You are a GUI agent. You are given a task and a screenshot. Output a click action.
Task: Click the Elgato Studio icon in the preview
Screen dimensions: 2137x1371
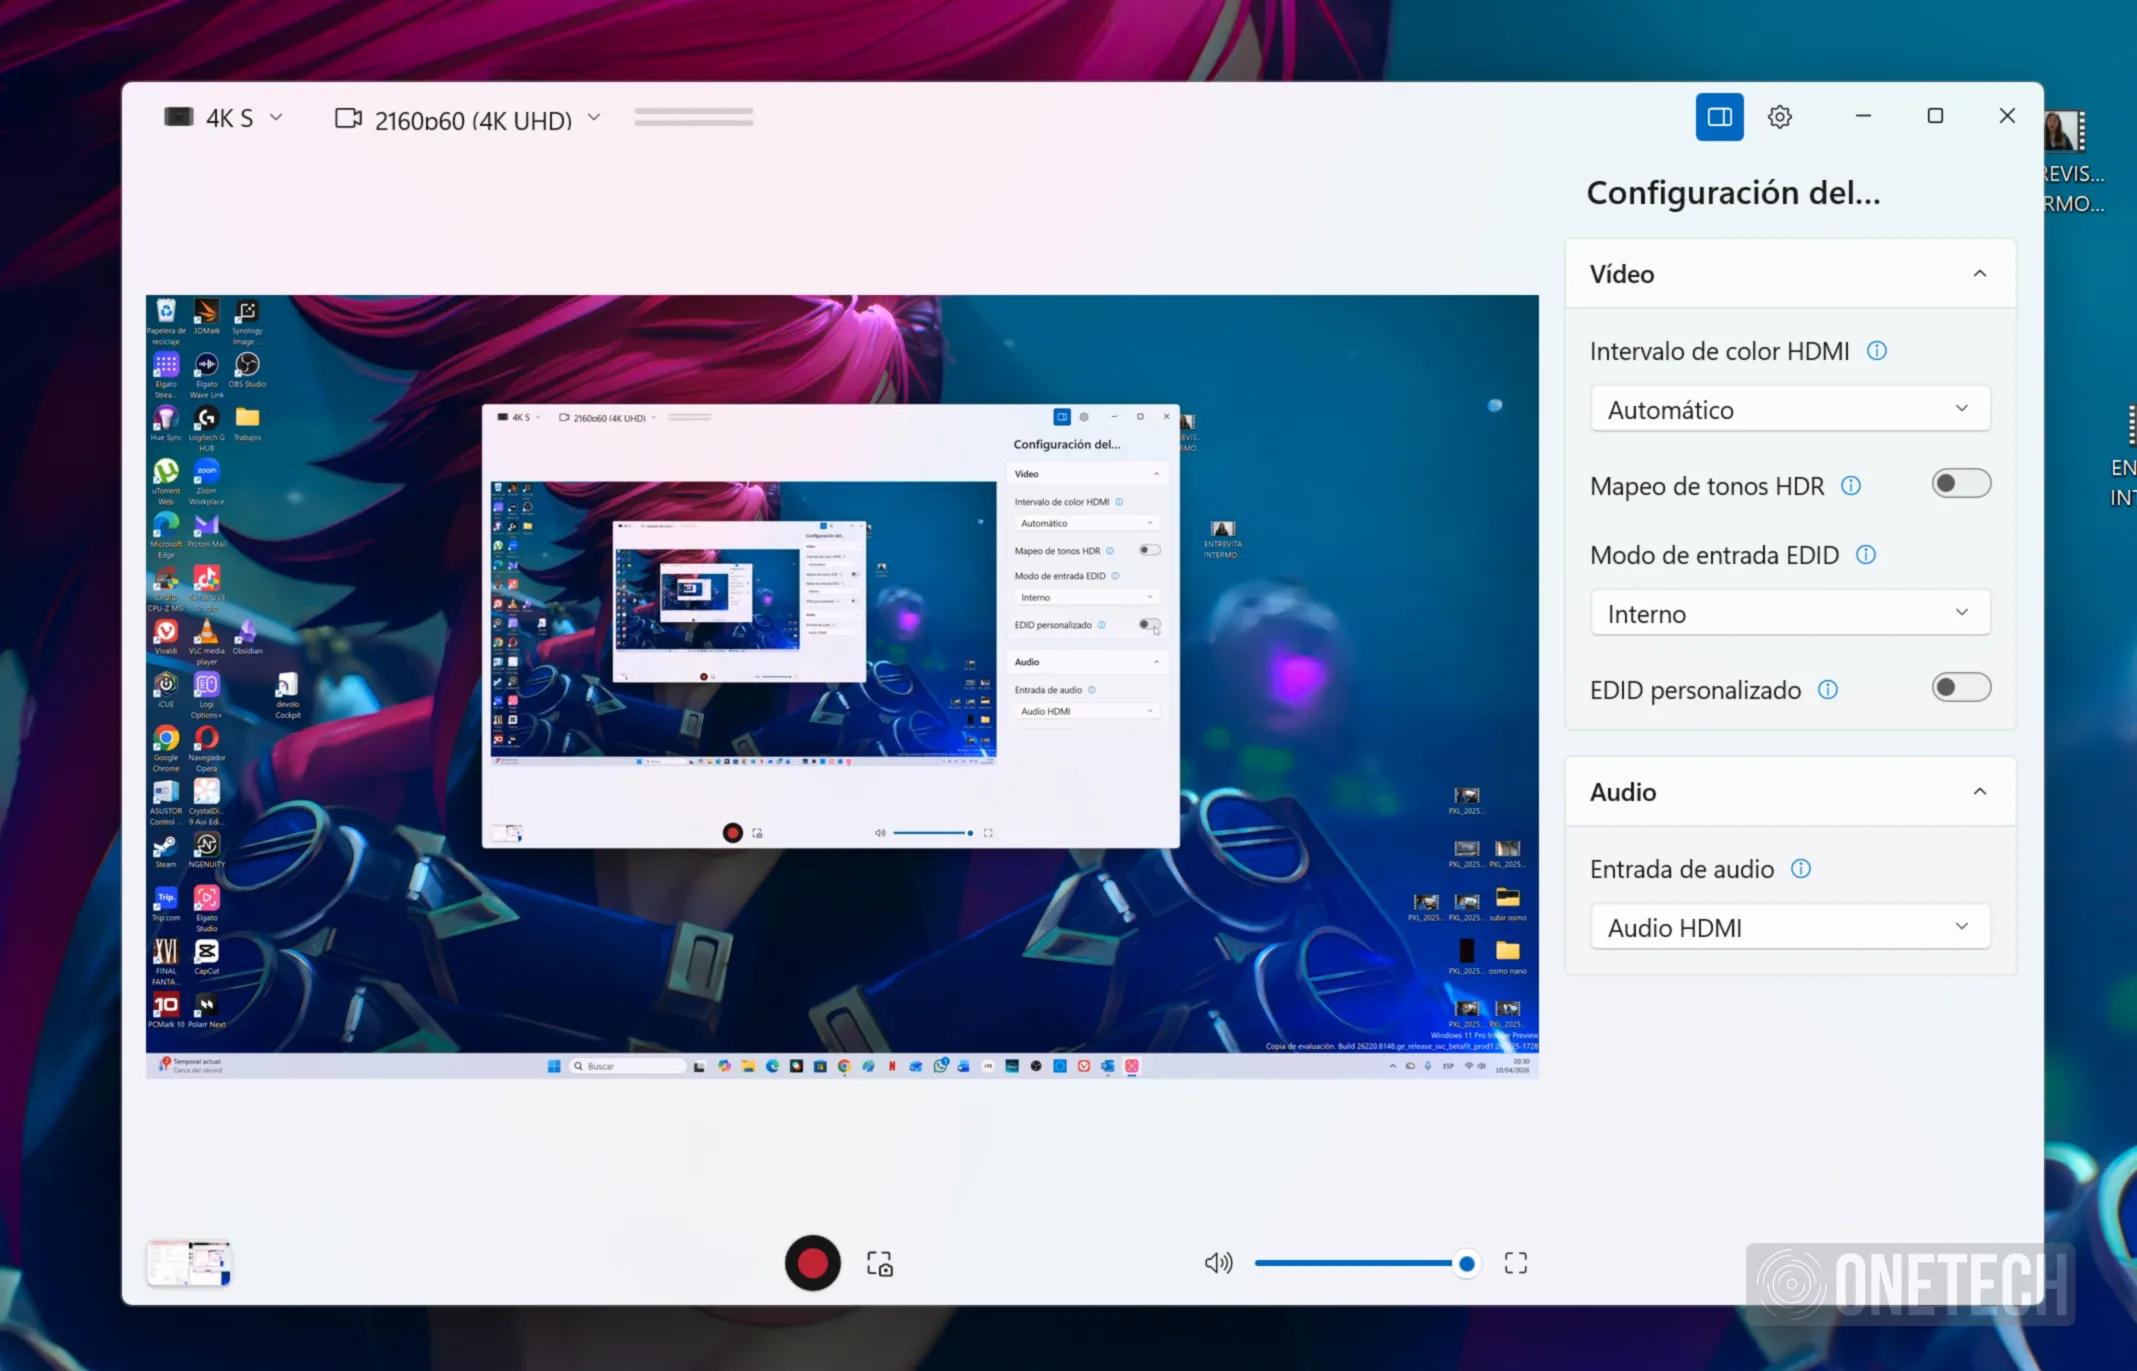[207, 909]
